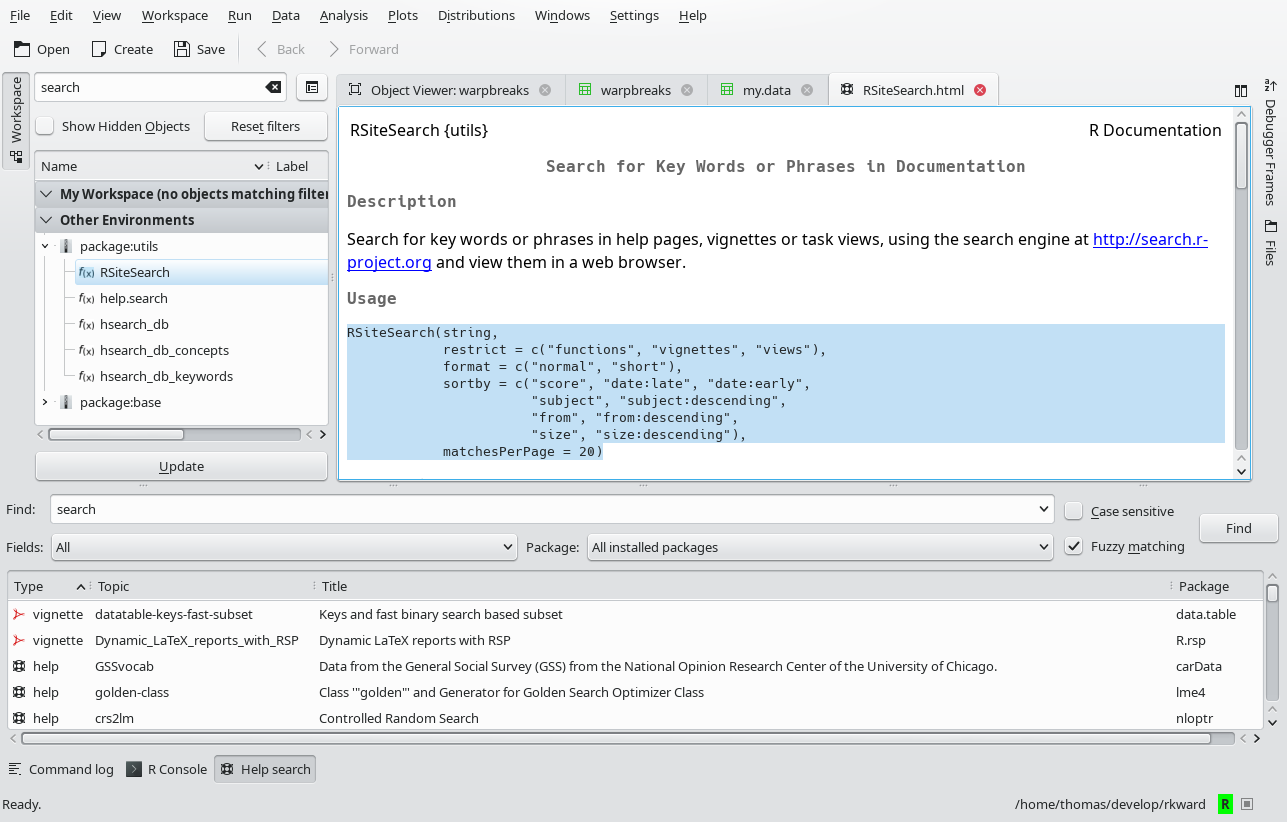This screenshot has height=822, width=1287.
Task: Open the Fields dropdown
Action: click(284, 547)
